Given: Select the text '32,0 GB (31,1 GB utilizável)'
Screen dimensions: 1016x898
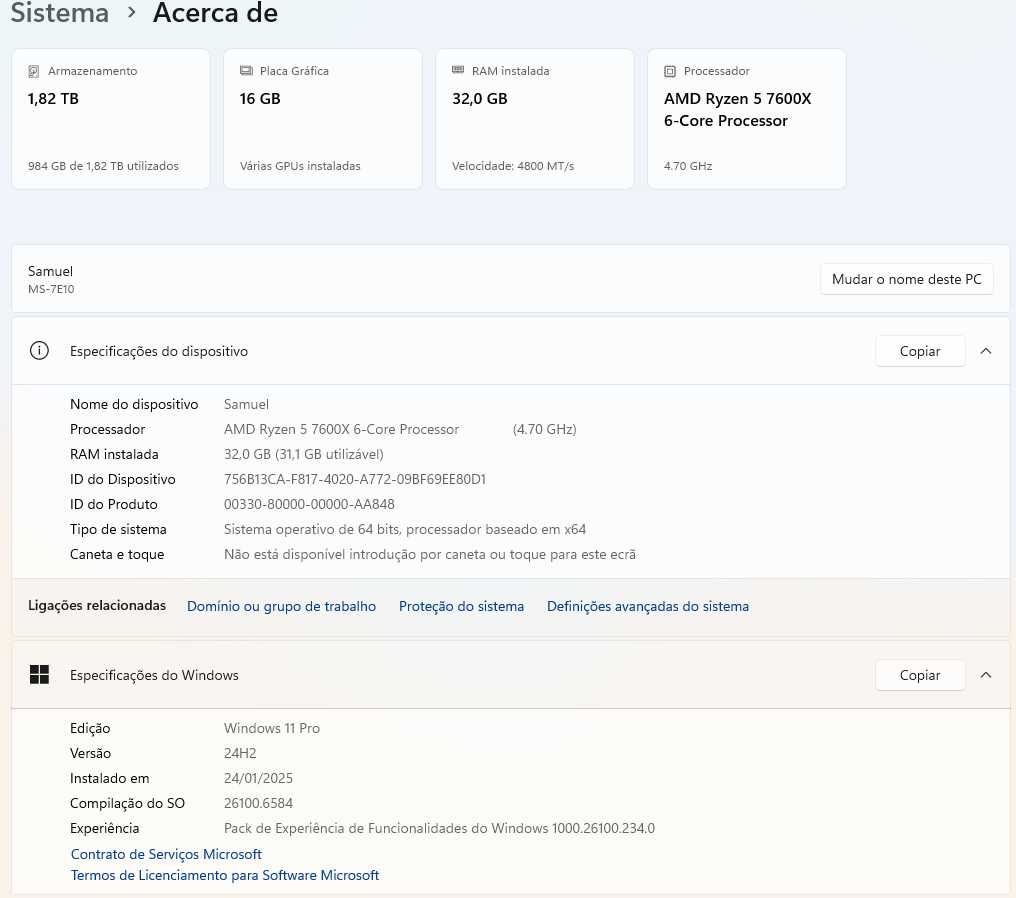Looking at the screenshot, I should [304, 454].
